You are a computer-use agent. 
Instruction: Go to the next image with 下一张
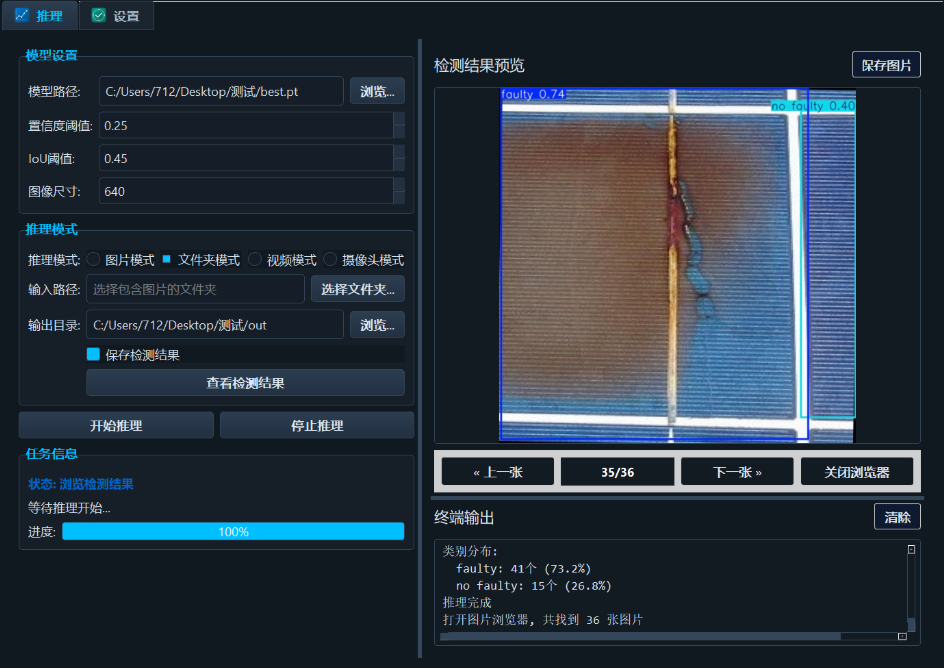tap(737, 471)
